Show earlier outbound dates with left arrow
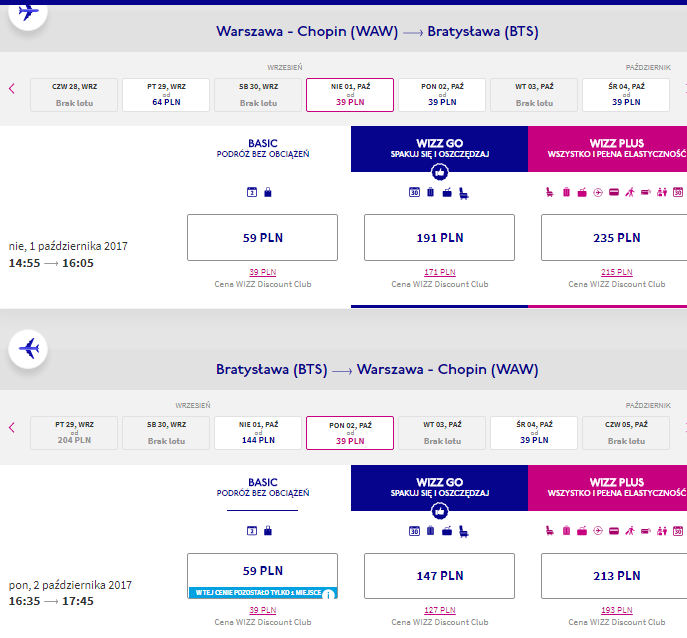This screenshot has width=687, height=638. click(x=12, y=89)
